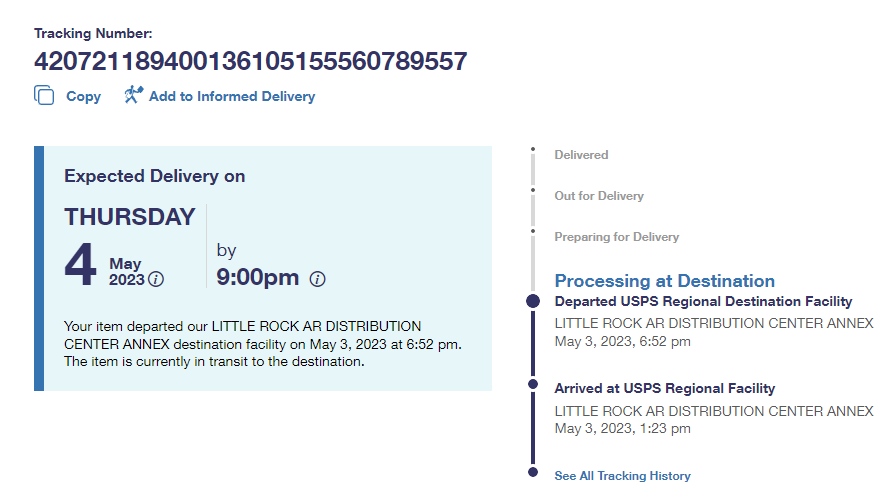The width and height of the screenshot is (880, 501).
Task: Click Departed USPS Regional Destination Facility text
Action: pos(703,301)
